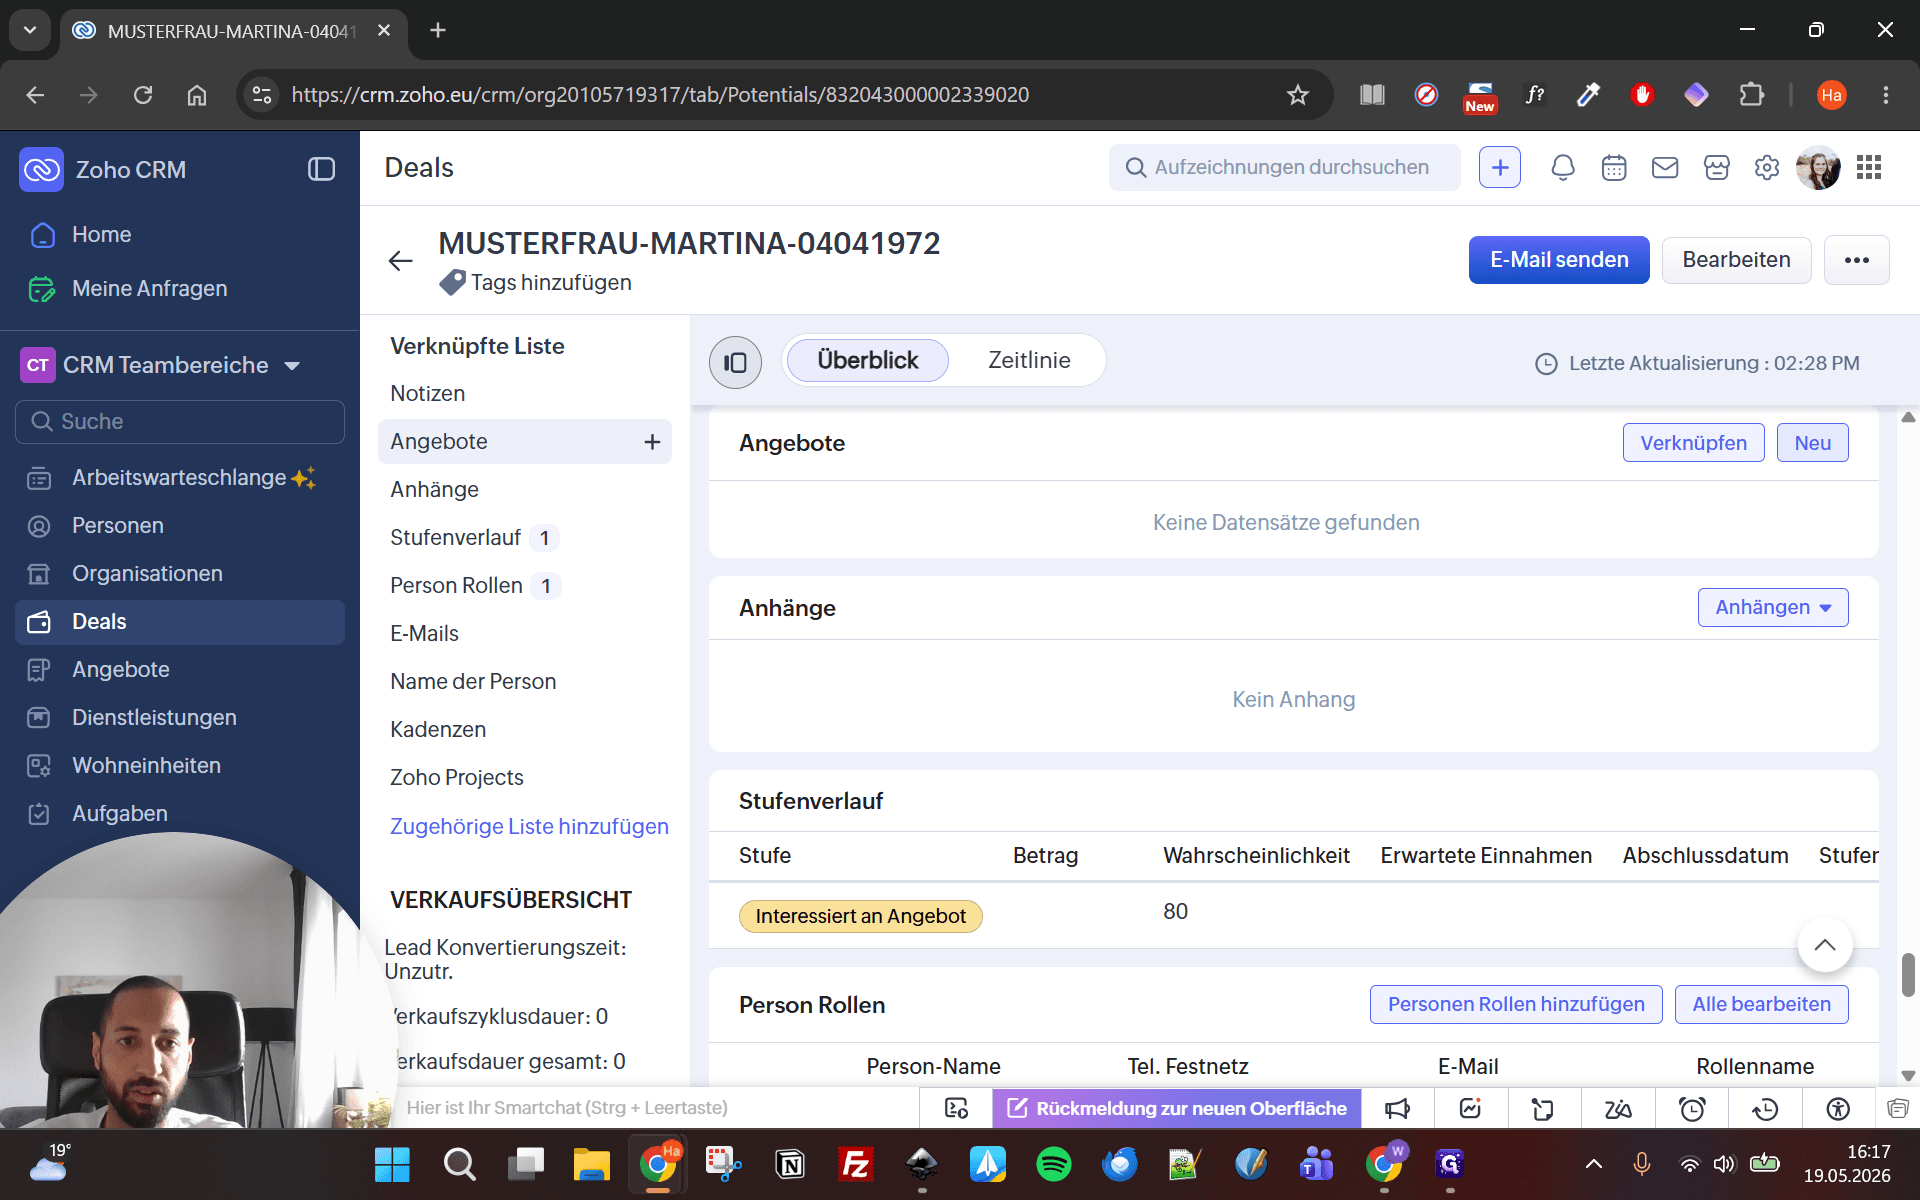This screenshot has height=1200, width=1920.
Task: Click the Interessiert an Angebot stage badge
Action: pos(860,916)
